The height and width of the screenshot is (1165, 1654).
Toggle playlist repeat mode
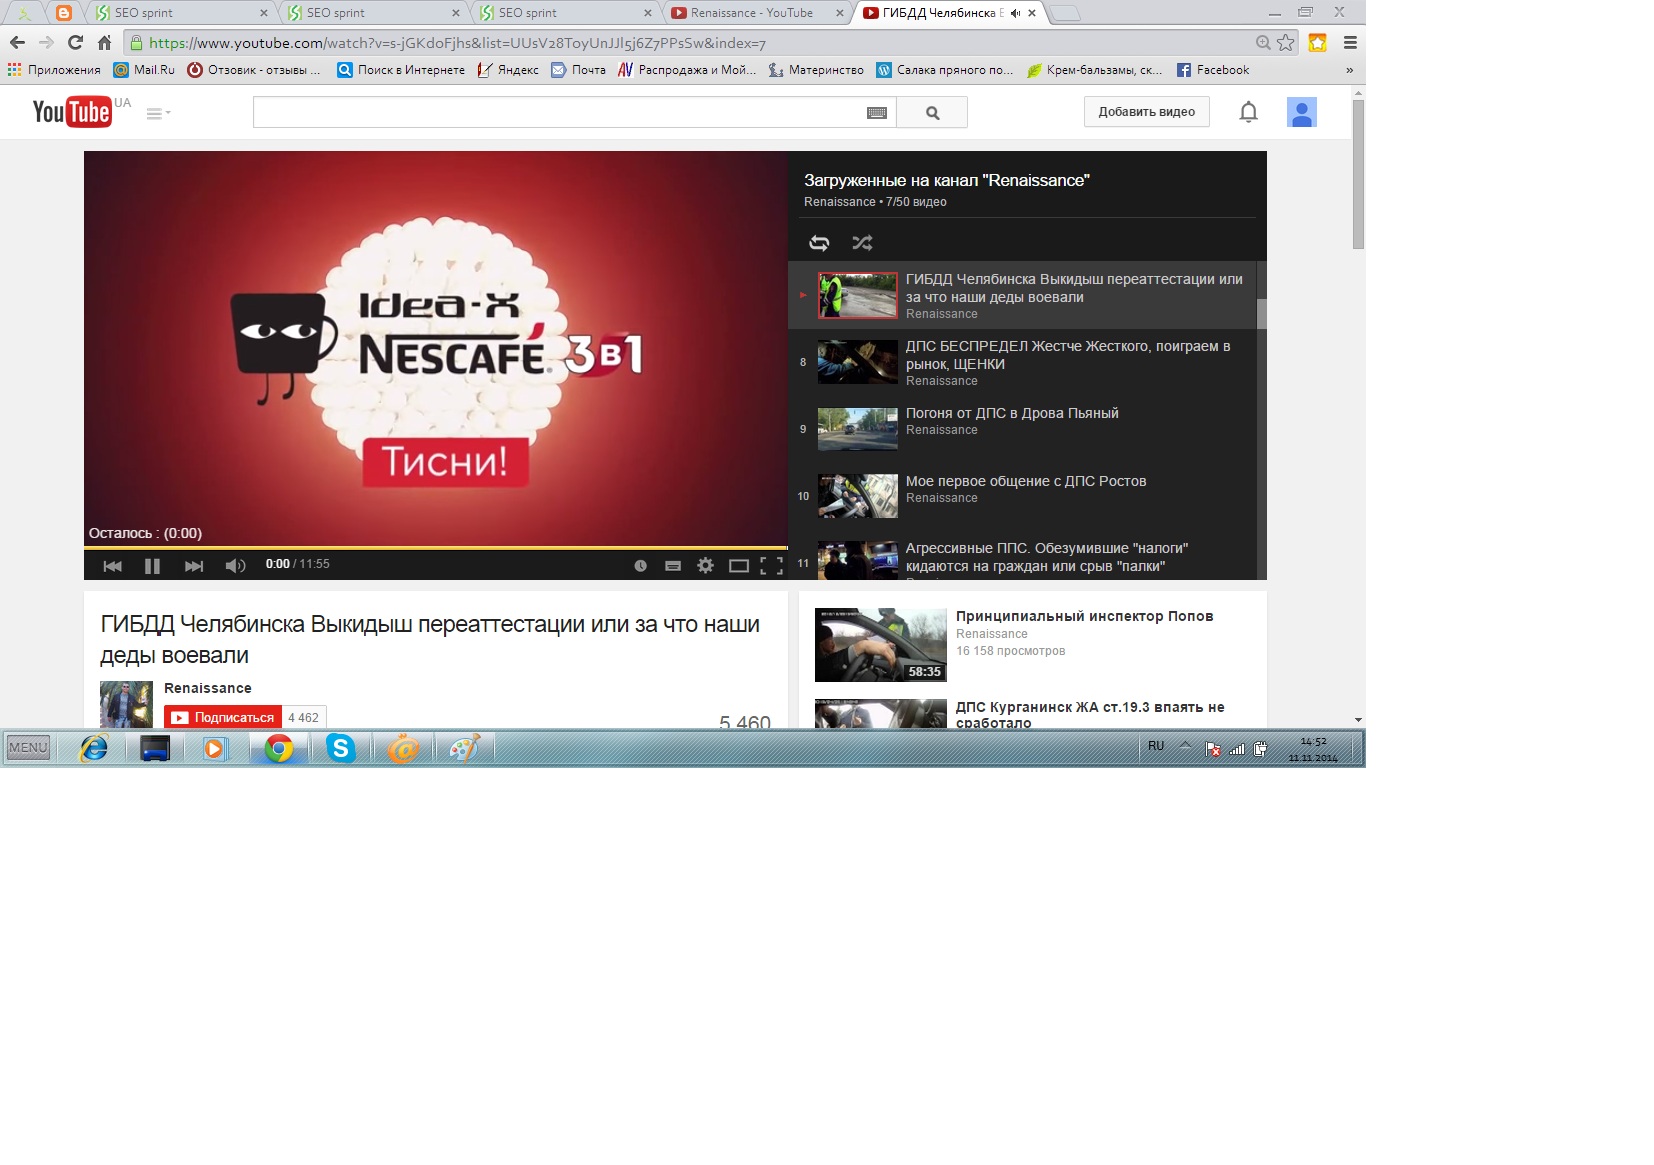[819, 243]
